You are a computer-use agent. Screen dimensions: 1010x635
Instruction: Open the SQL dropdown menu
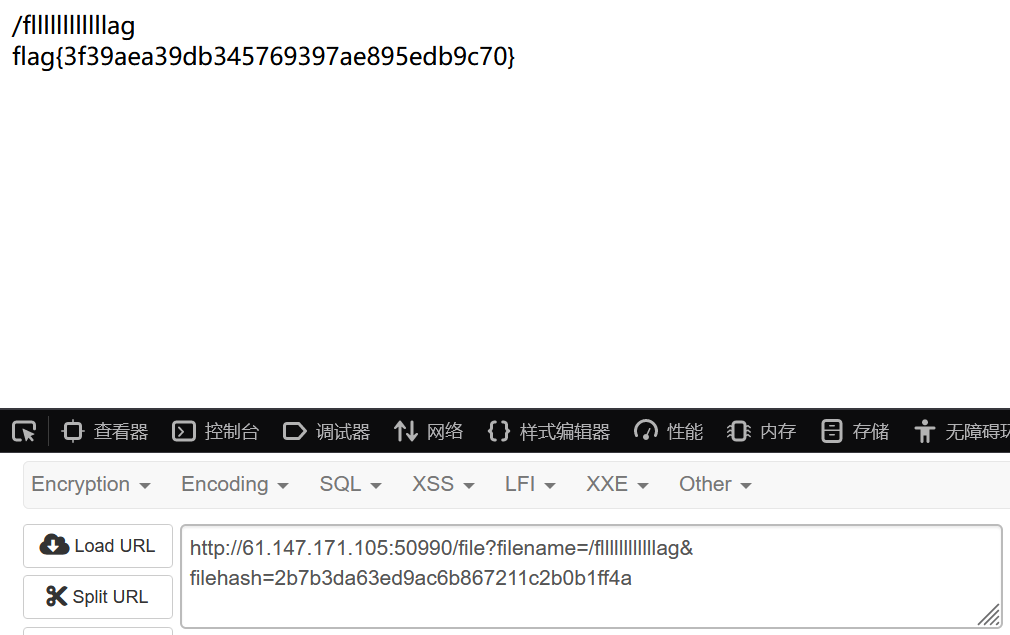(351, 484)
